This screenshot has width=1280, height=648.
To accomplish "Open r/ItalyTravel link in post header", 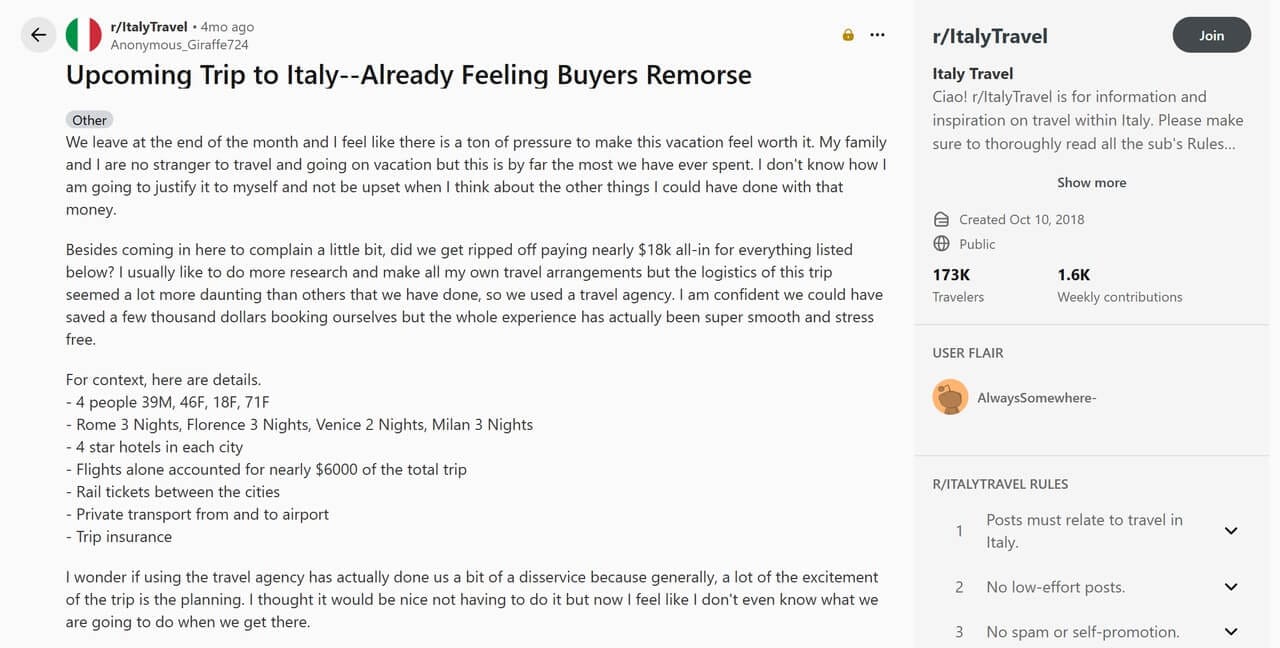I will [x=149, y=27].
